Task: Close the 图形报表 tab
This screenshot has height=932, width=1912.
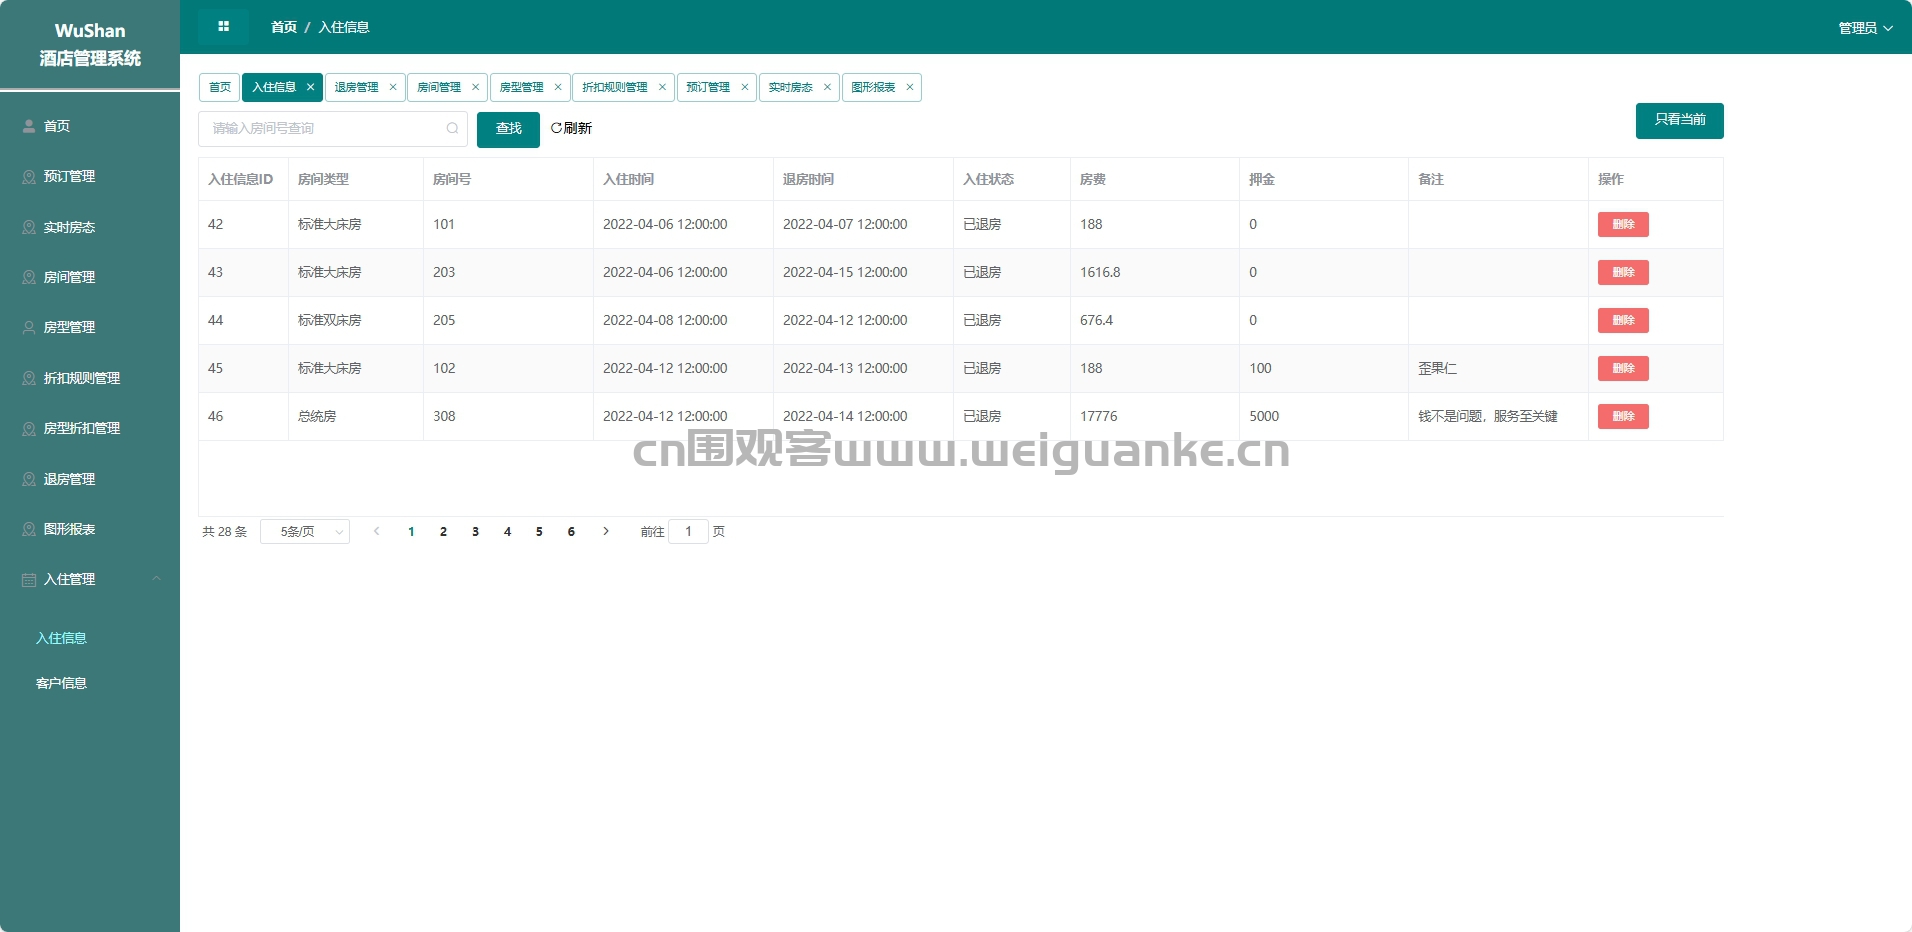Action: point(910,87)
